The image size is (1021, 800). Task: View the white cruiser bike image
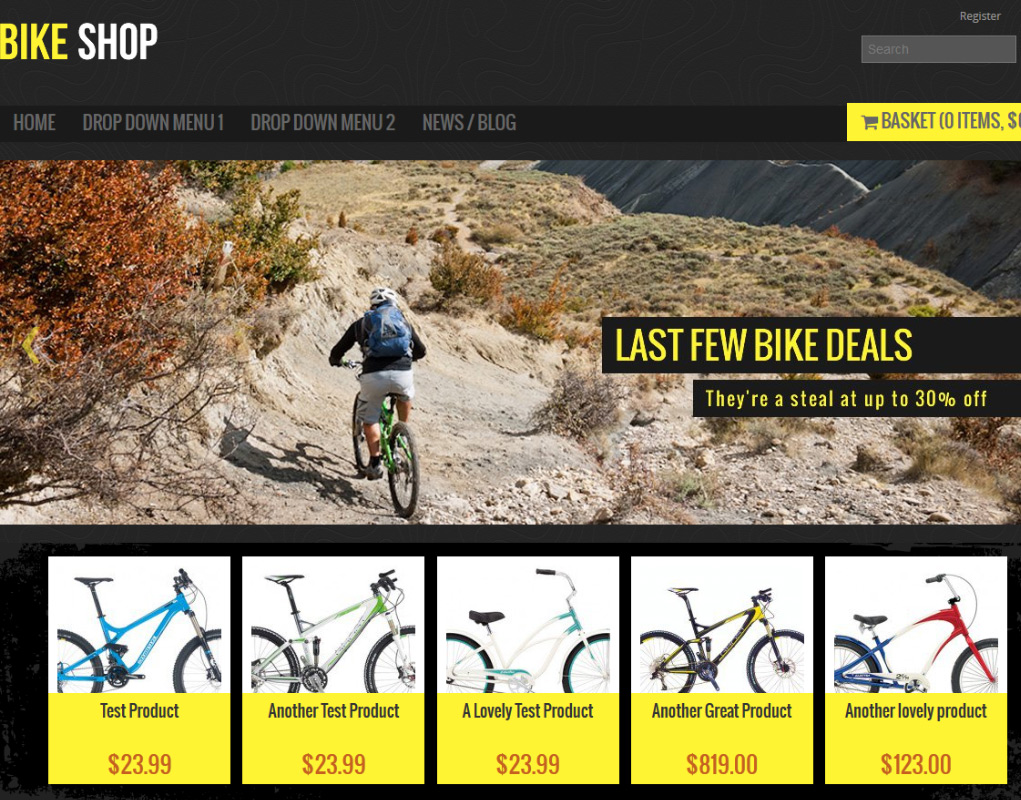click(x=527, y=625)
